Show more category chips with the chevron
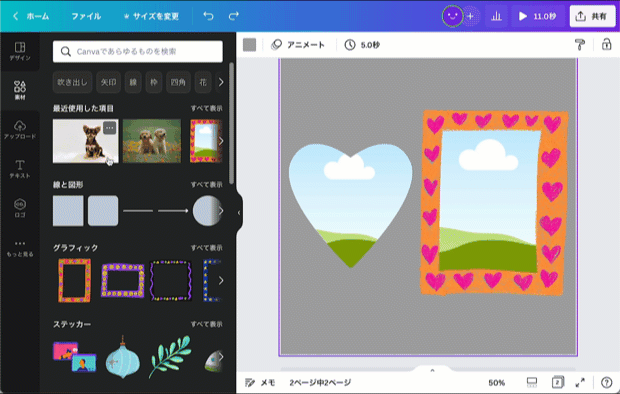 click(x=221, y=82)
